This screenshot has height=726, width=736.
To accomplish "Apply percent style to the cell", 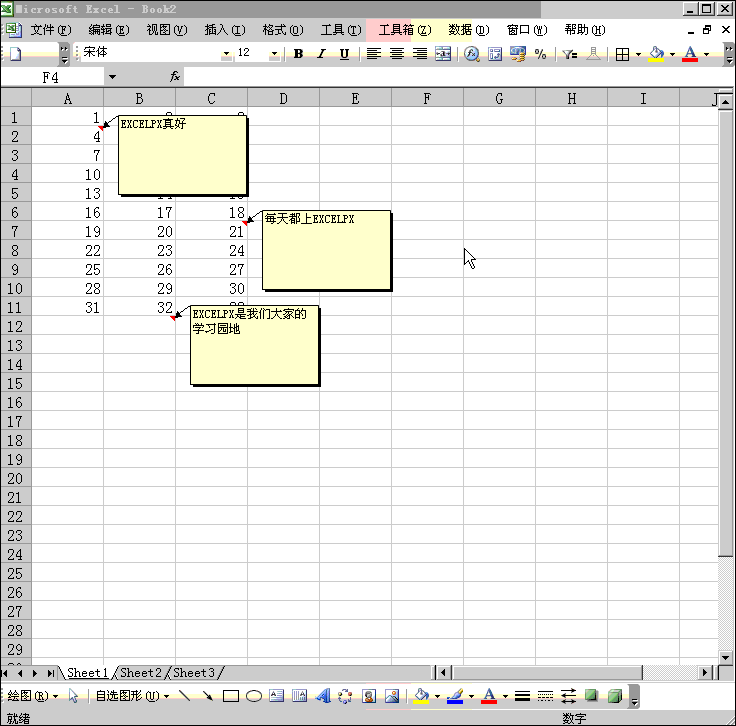I will pyautogui.click(x=540, y=53).
